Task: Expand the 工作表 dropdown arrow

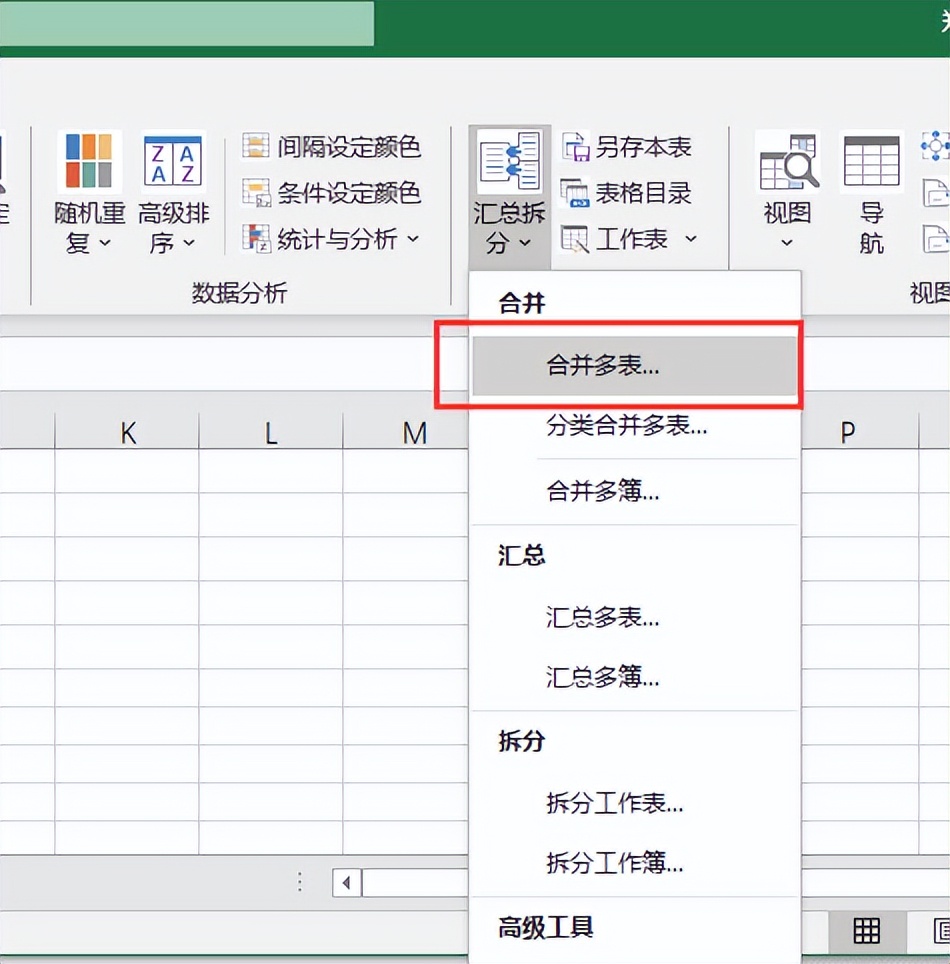Action: tap(692, 239)
